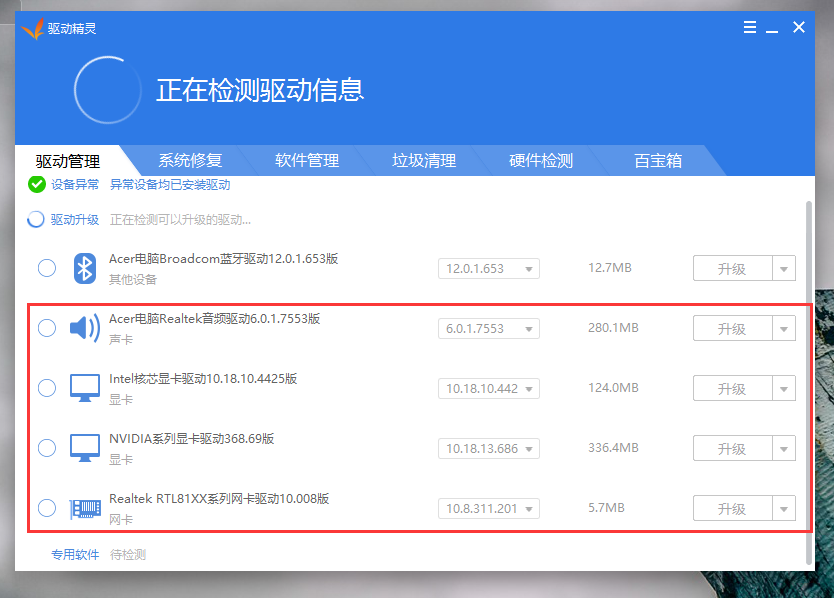Click the Bluetooth icon for Broadcom driver

pyautogui.click(x=85, y=268)
